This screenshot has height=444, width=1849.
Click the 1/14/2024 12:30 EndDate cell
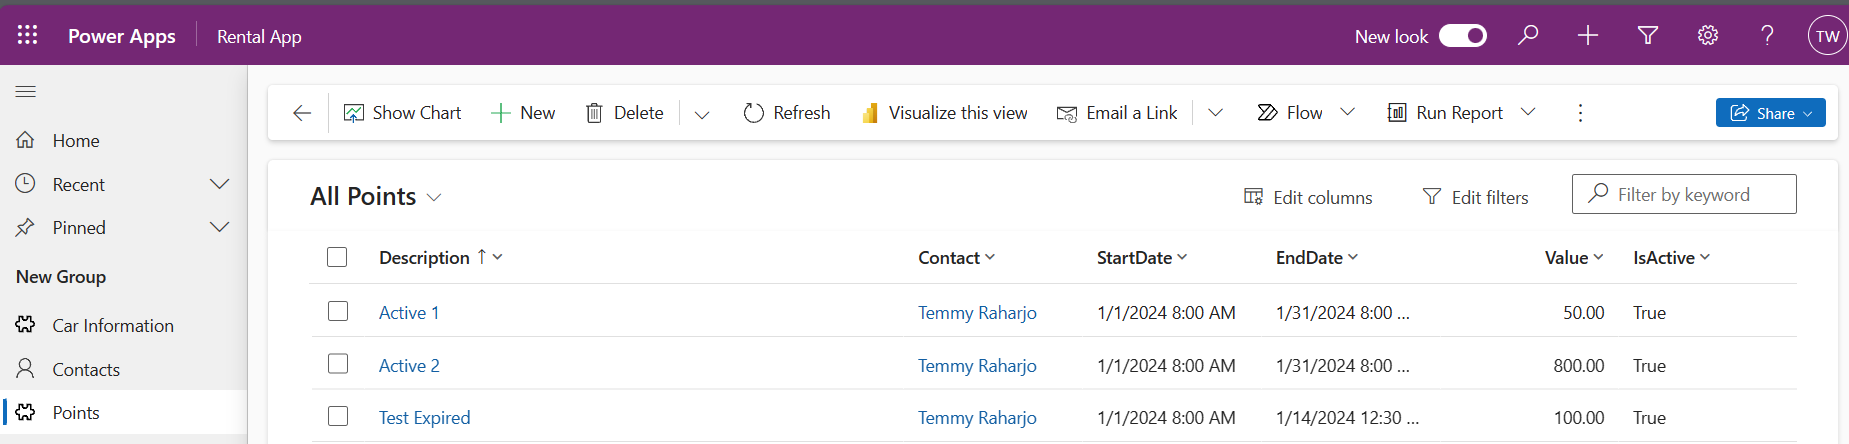point(1347,418)
